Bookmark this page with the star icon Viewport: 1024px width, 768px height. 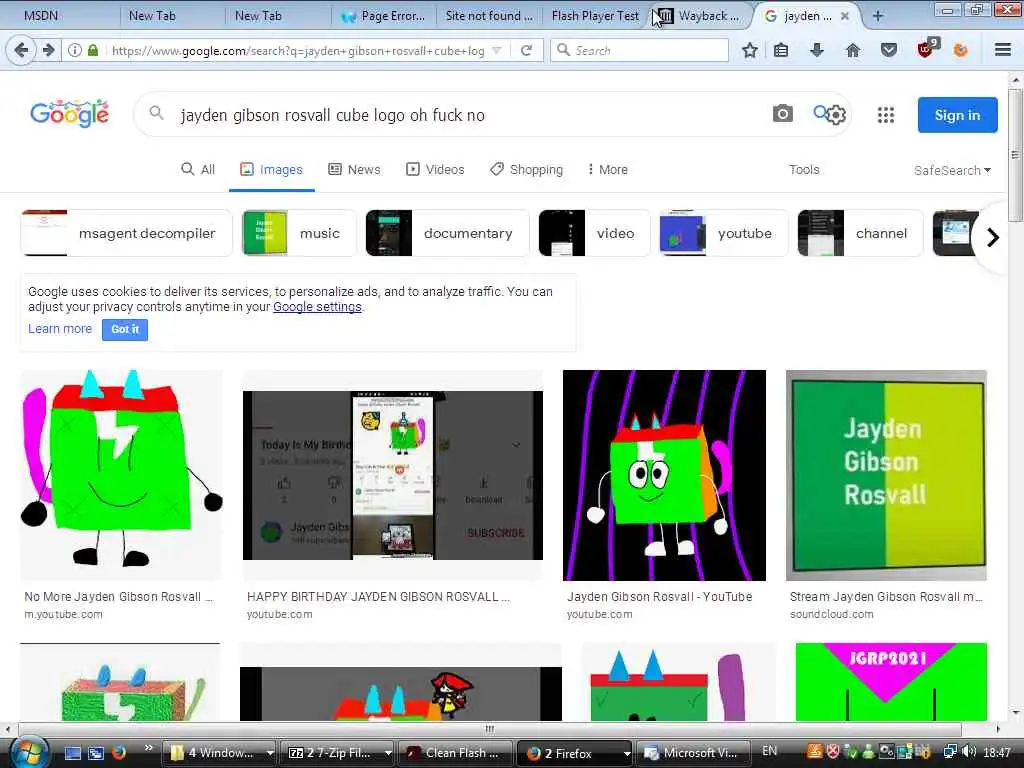click(x=750, y=50)
